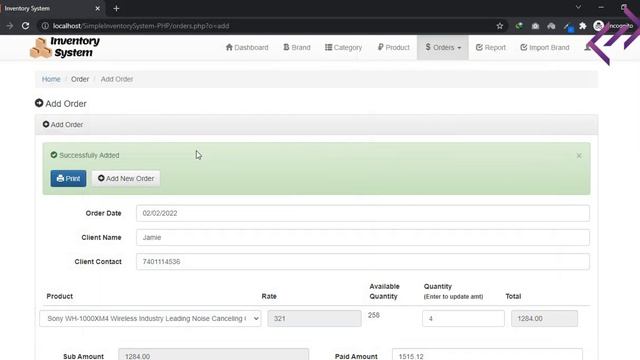Screen dimensions: 640x360
Task: Navigate to the Product page
Action: [393, 47]
